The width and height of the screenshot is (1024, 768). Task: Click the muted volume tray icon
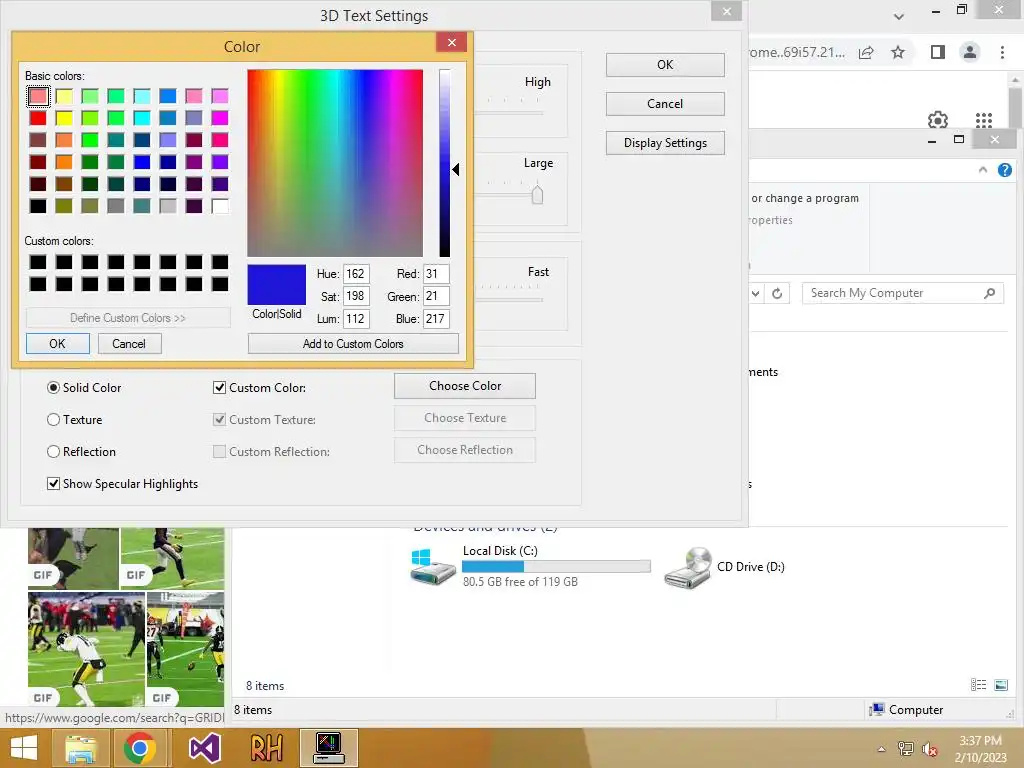[929, 749]
